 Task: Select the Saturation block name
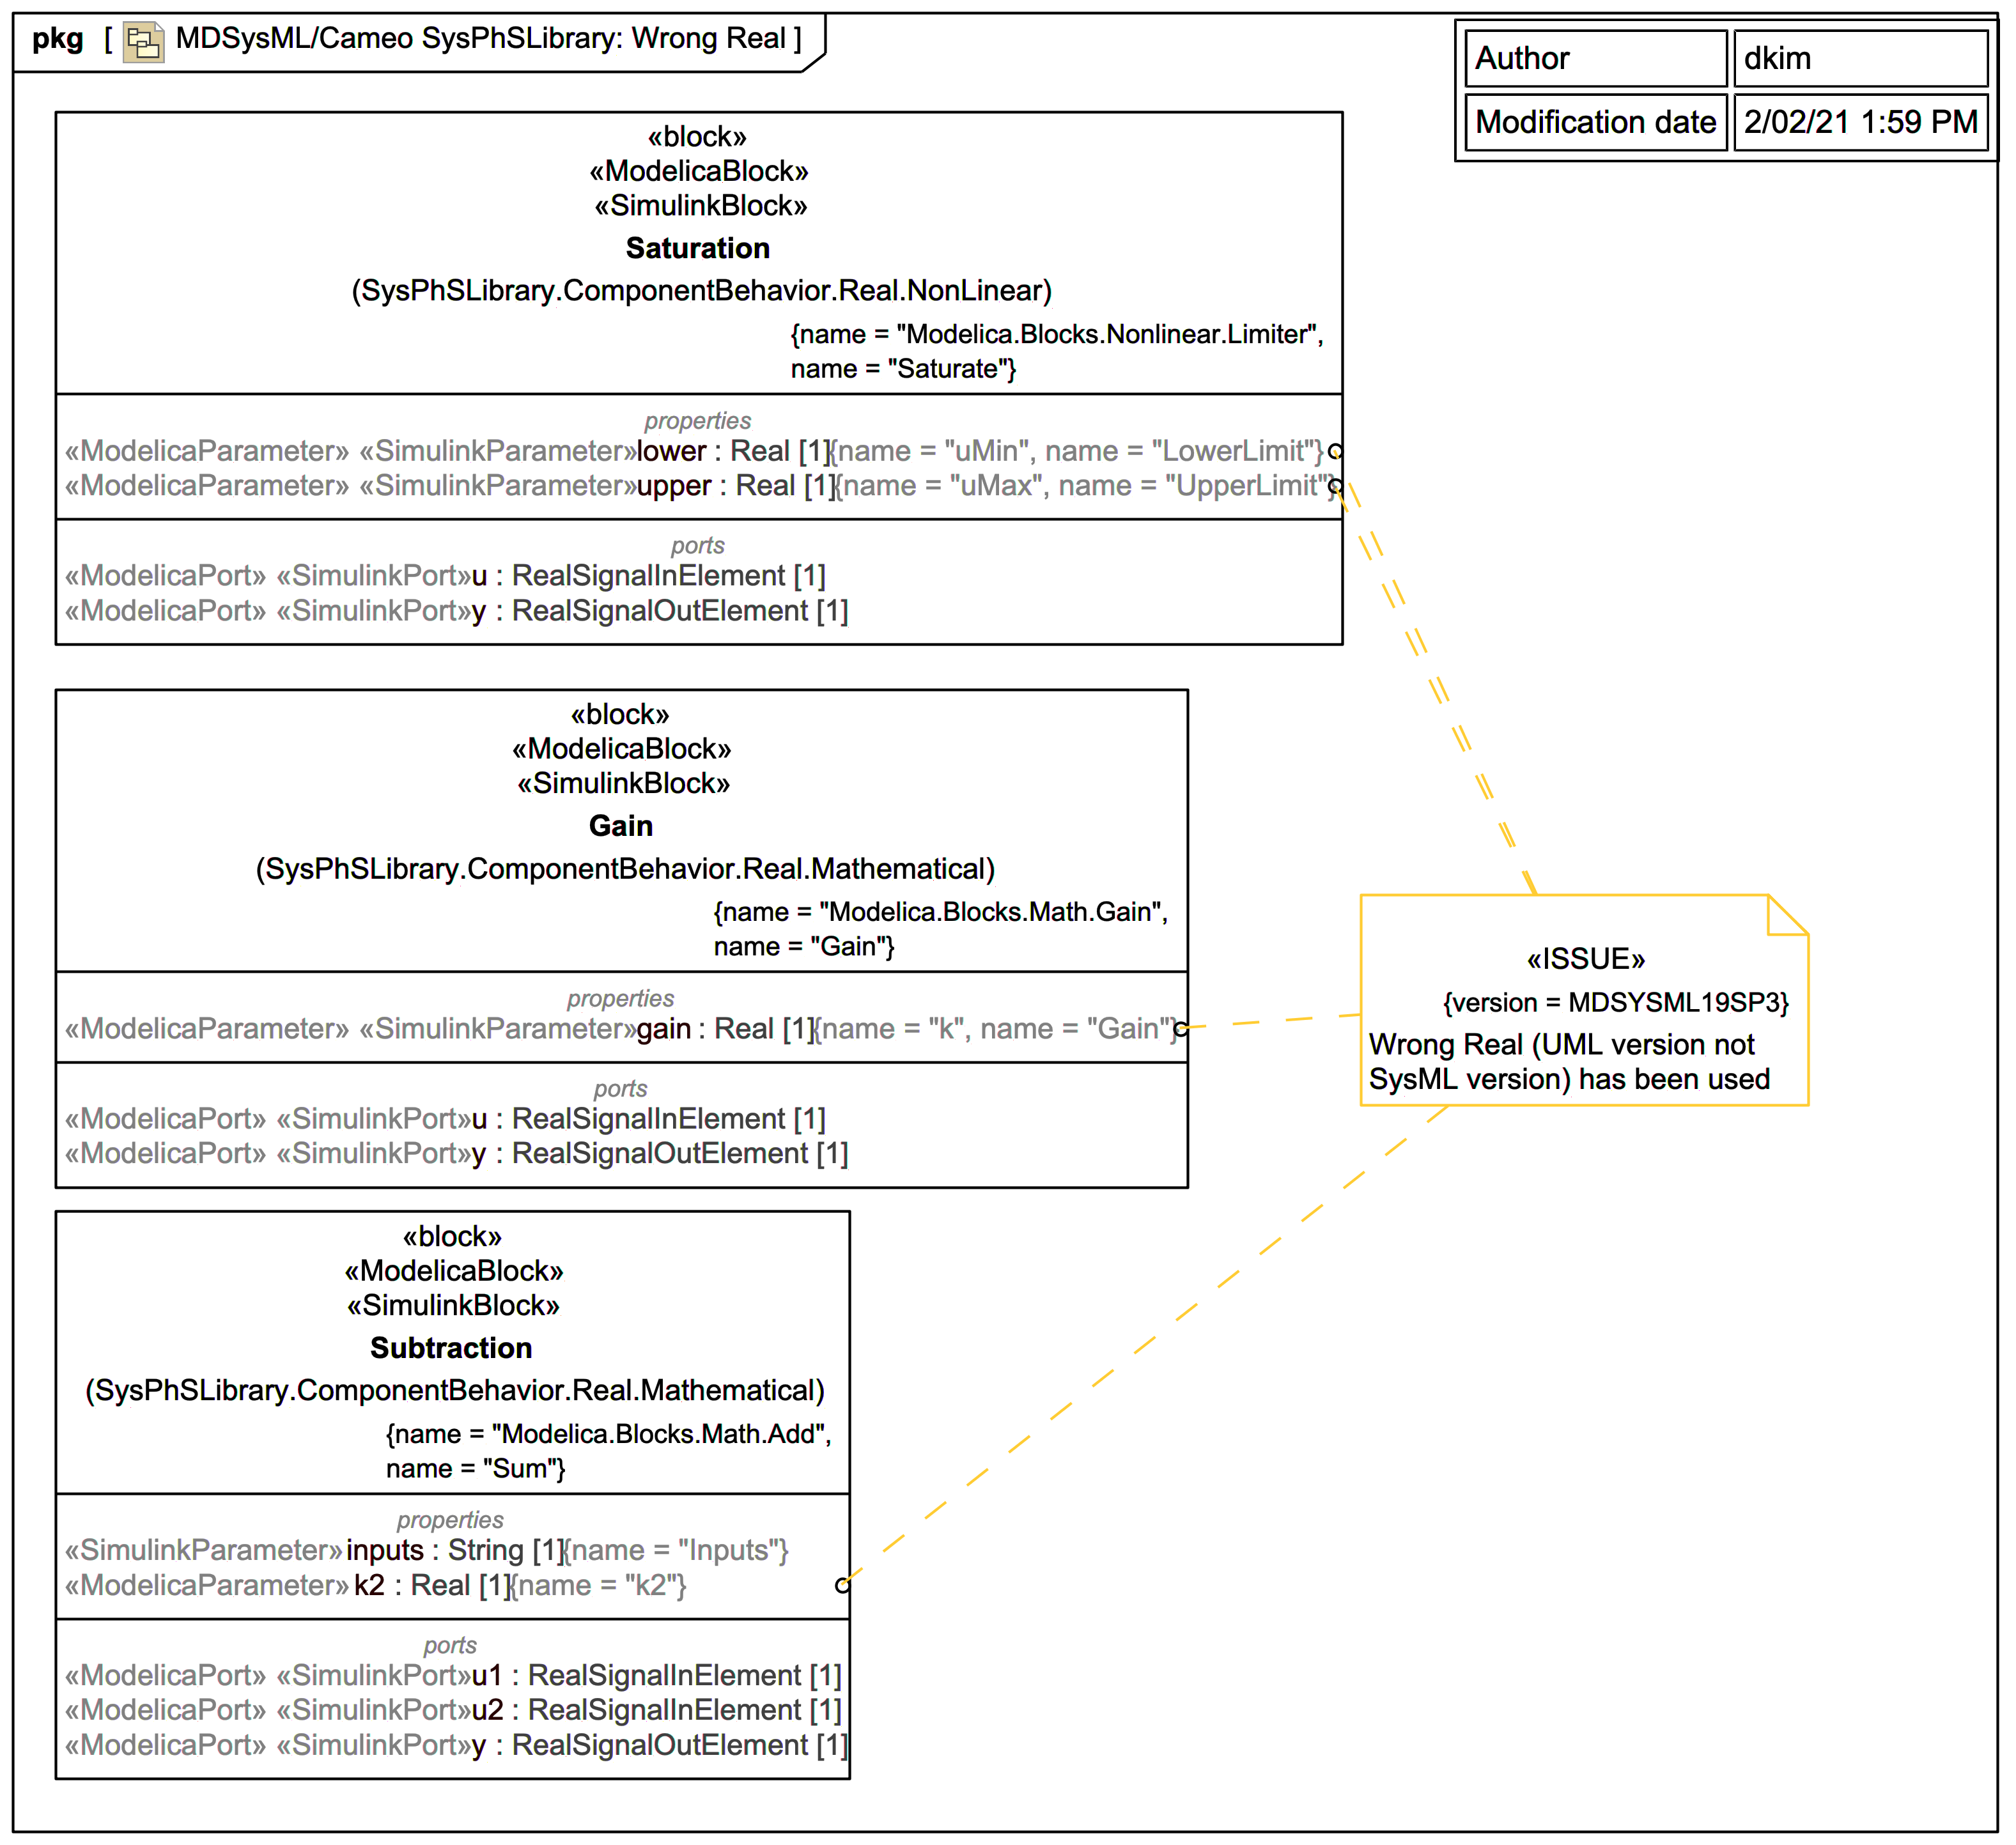pos(697,248)
